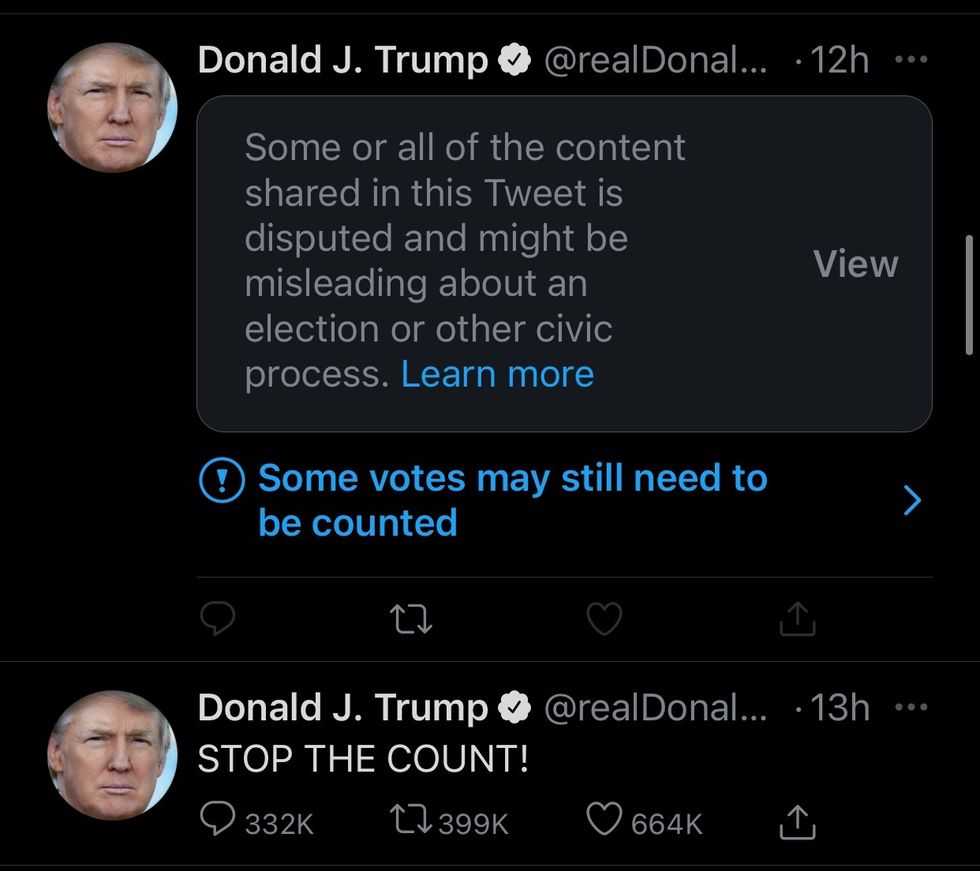
Task: Reply to the STOP THE COUNT! tweet
Action: (218, 822)
